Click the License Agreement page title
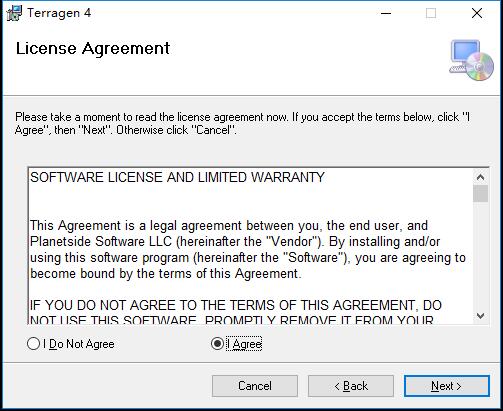503x411 pixels. pyautogui.click(x=93, y=49)
